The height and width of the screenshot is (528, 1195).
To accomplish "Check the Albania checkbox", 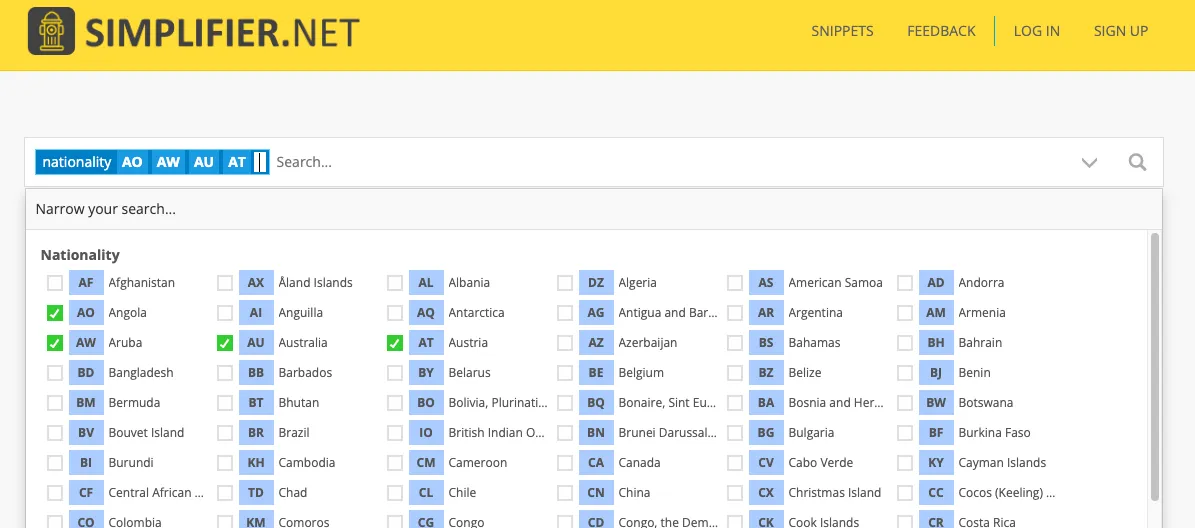I will (x=395, y=283).
